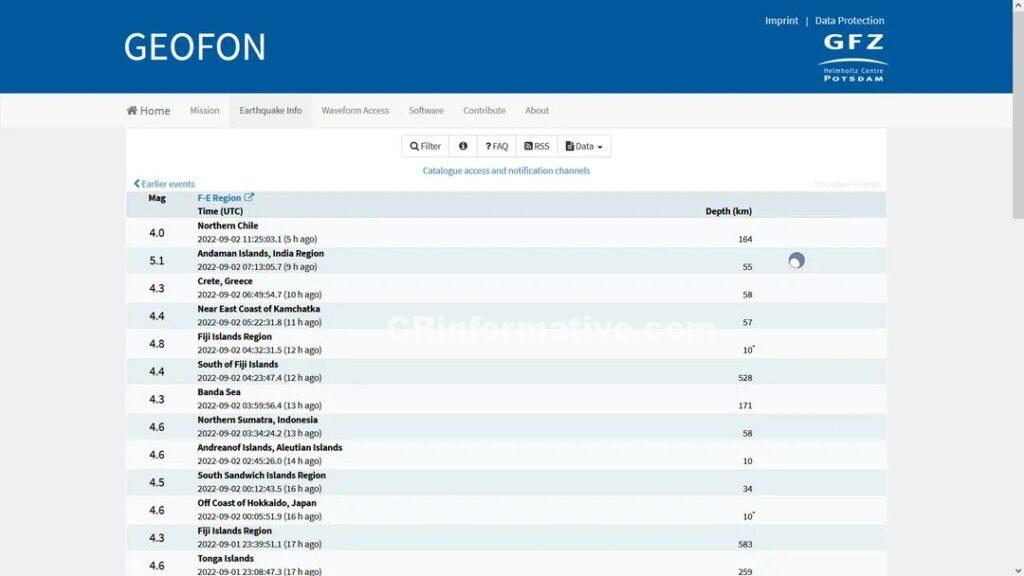Select the Earthquake Info tab
The width and height of the screenshot is (1024, 576).
tap(270, 111)
